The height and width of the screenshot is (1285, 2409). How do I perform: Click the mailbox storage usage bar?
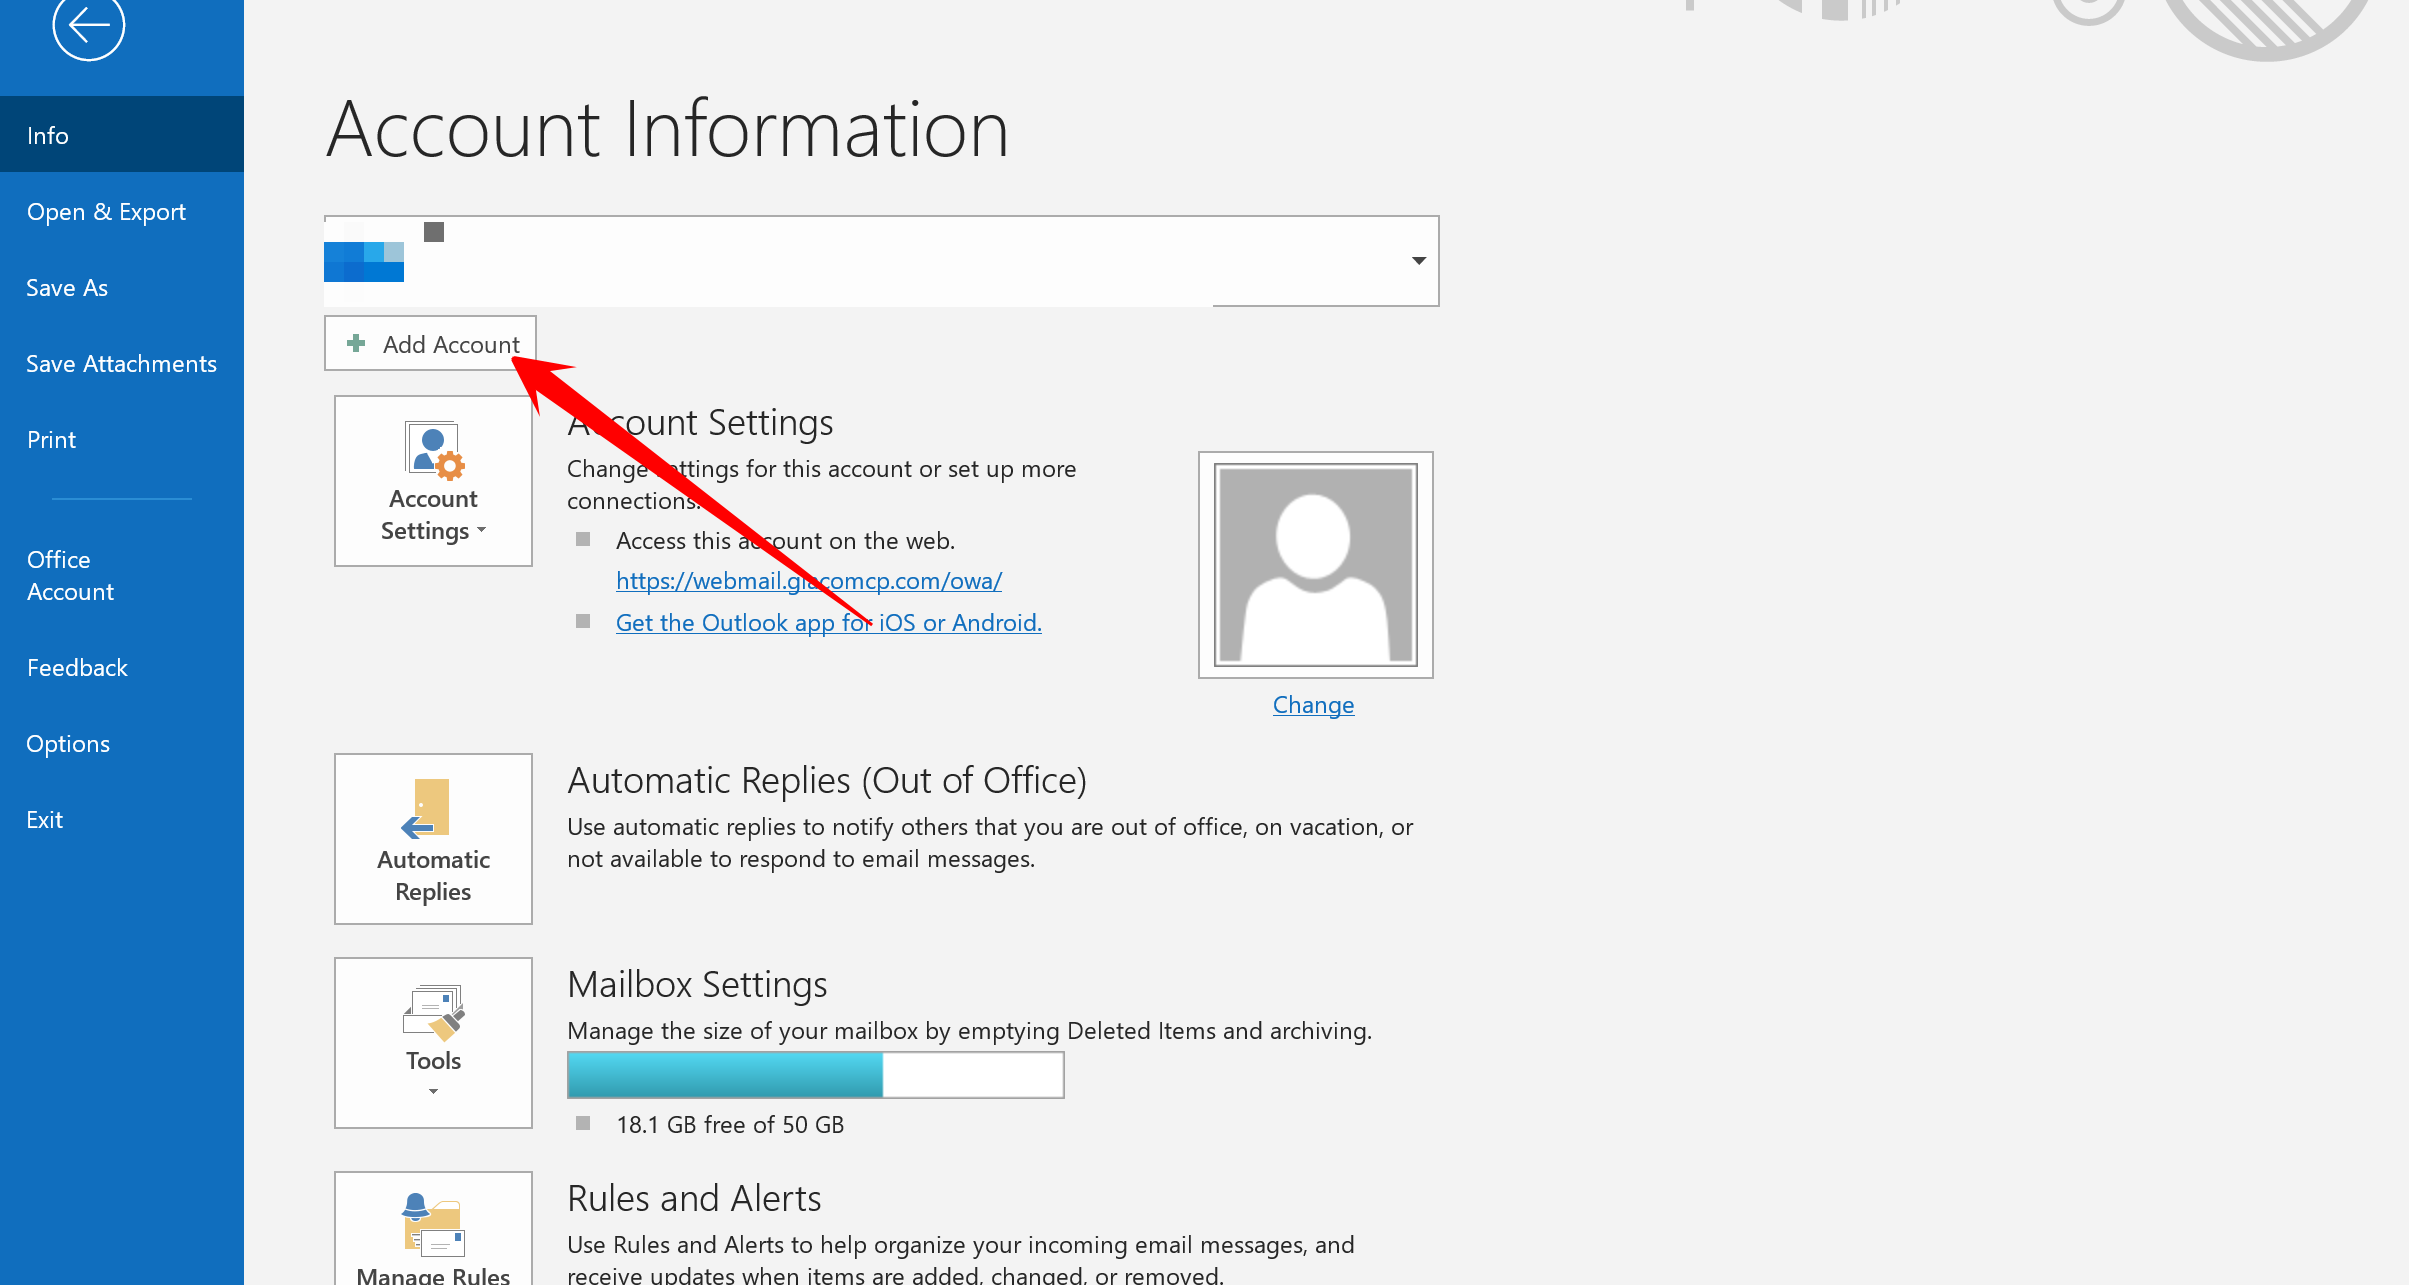pyautogui.click(x=815, y=1075)
